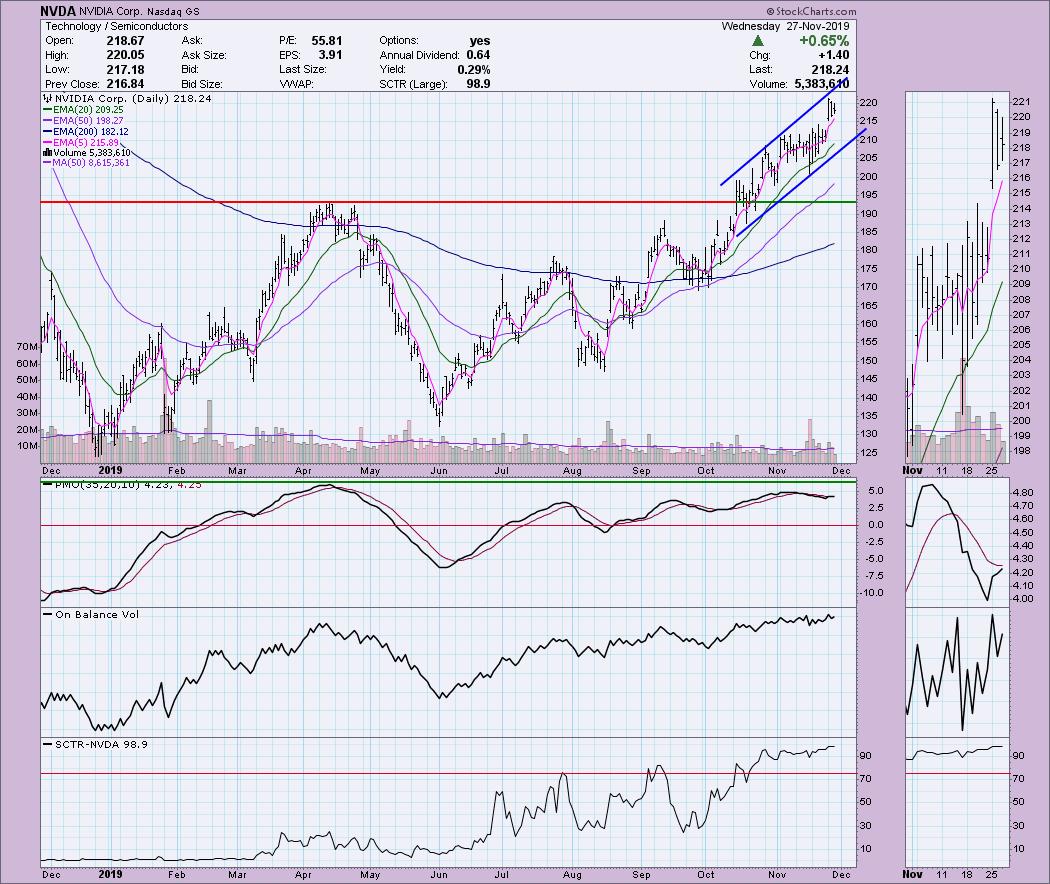
Task: Click the 4.80 label on zoomed PMO axis
Action: (x=1023, y=492)
